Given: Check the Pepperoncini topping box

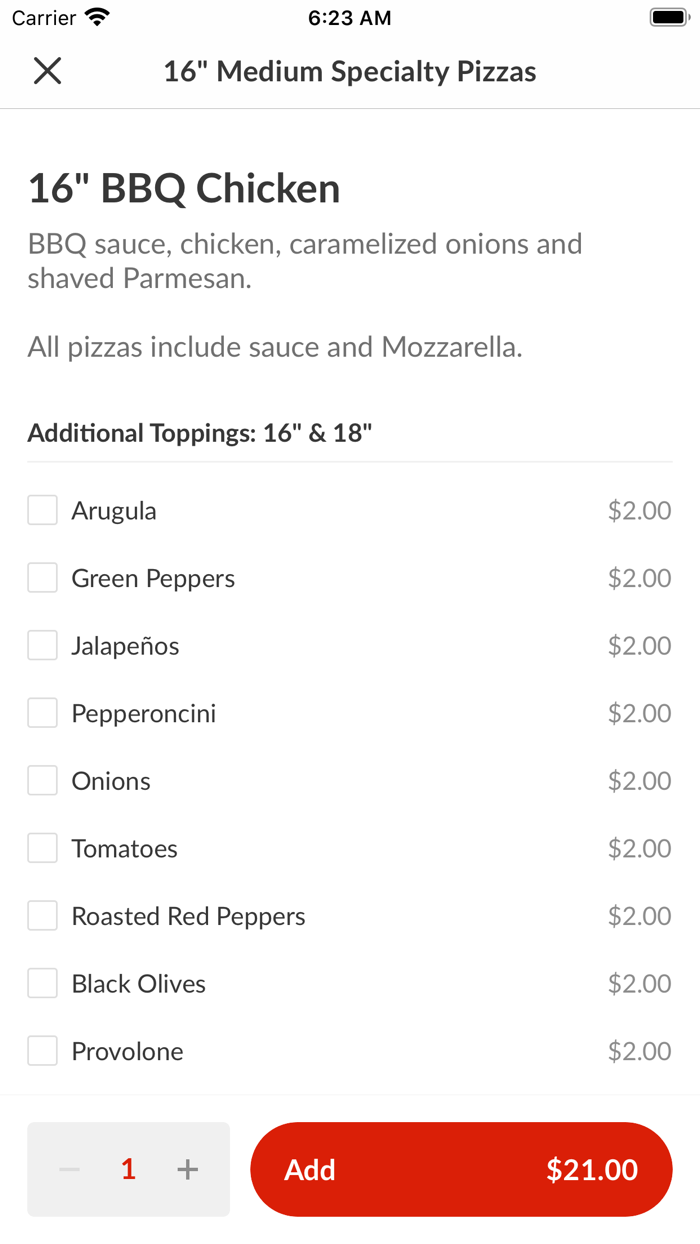Looking at the screenshot, I should [x=41, y=712].
